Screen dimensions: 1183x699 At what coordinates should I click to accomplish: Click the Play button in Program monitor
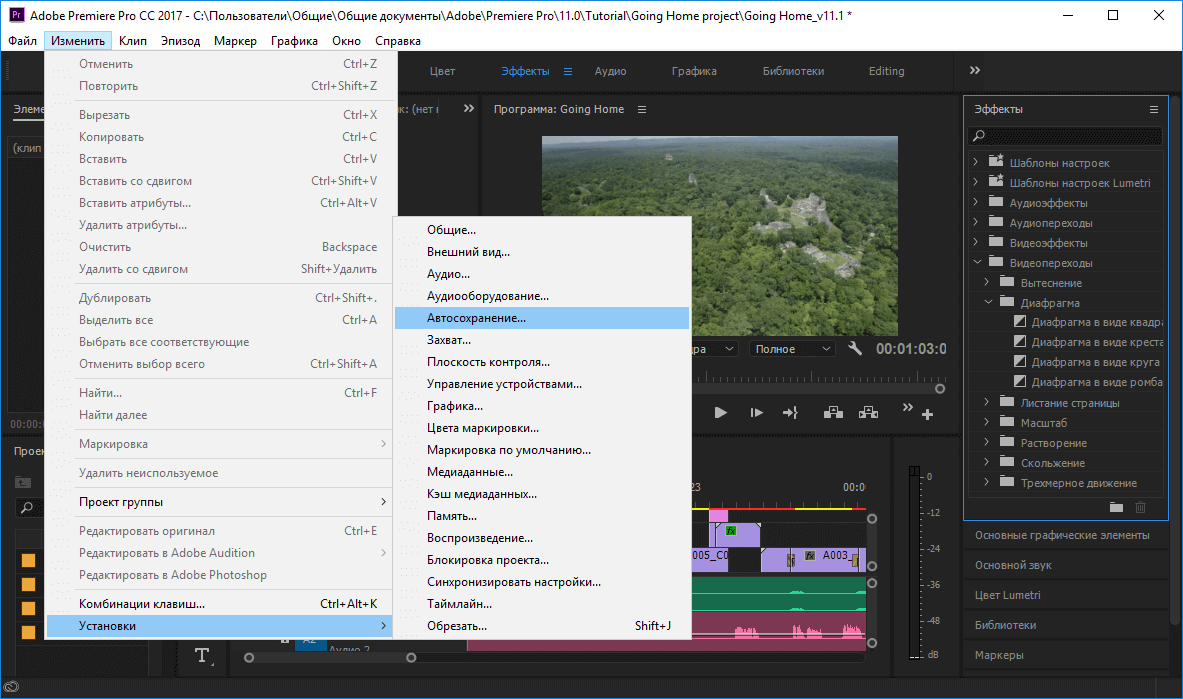pyautogui.click(x=721, y=413)
